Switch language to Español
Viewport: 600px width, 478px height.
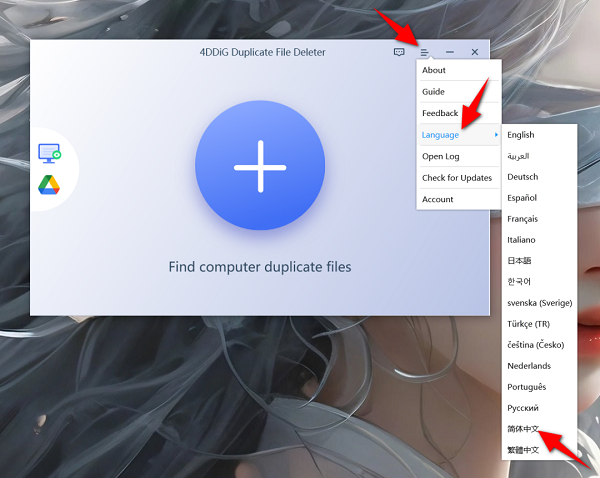[539, 198]
